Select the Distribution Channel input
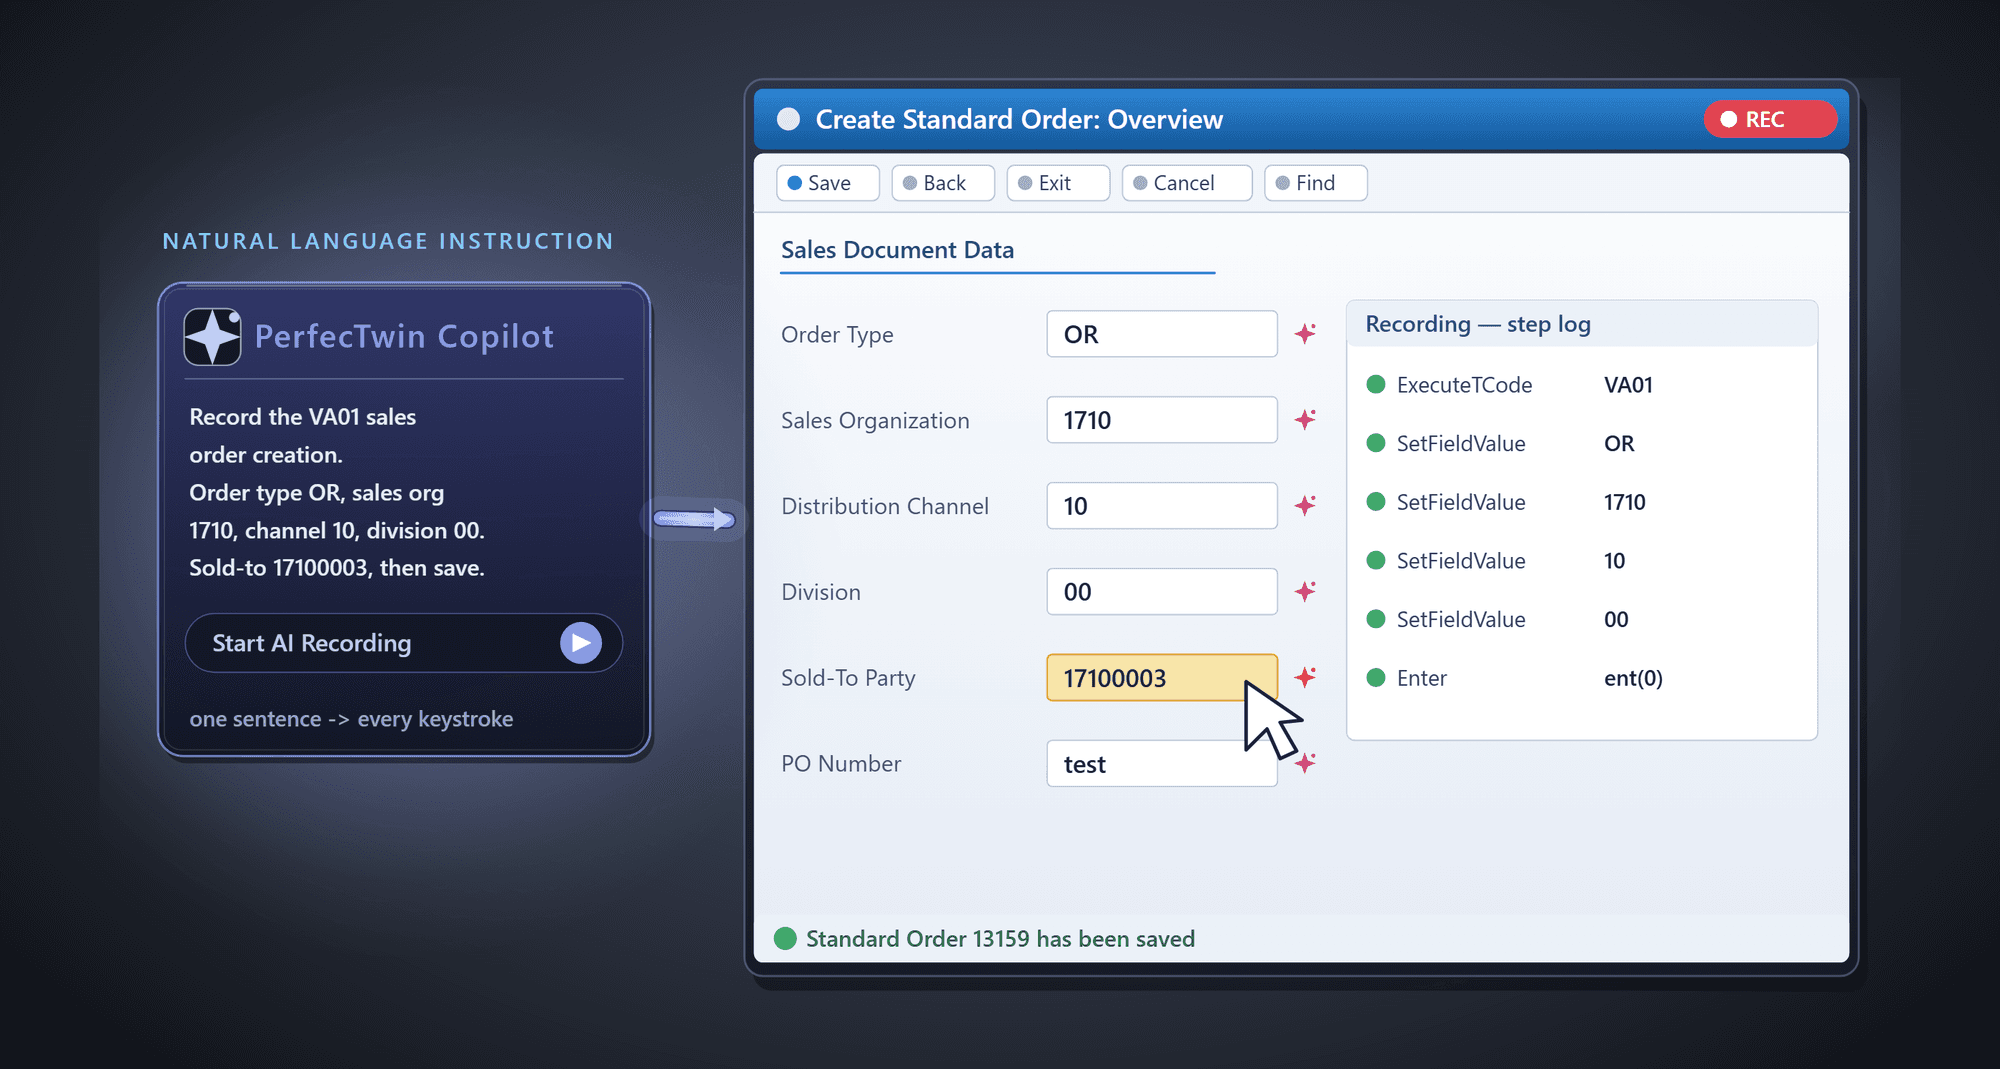The width and height of the screenshot is (2000, 1069). click(1162, 506)
